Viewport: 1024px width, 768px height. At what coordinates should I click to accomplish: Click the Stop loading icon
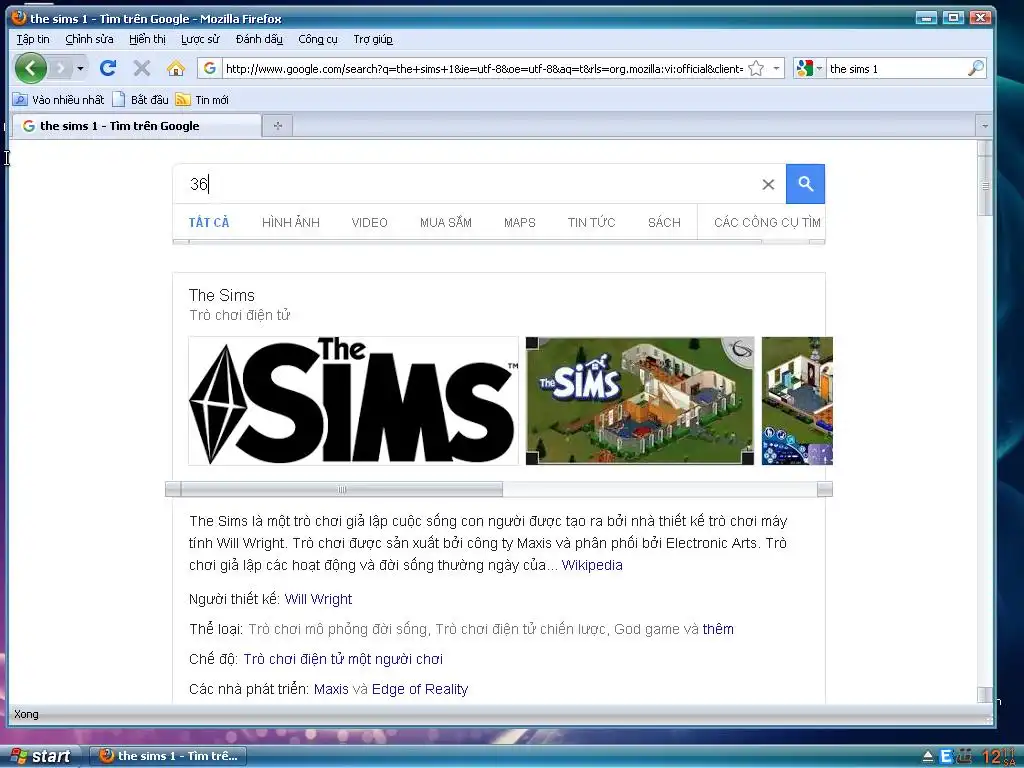(x=142, y=68)
